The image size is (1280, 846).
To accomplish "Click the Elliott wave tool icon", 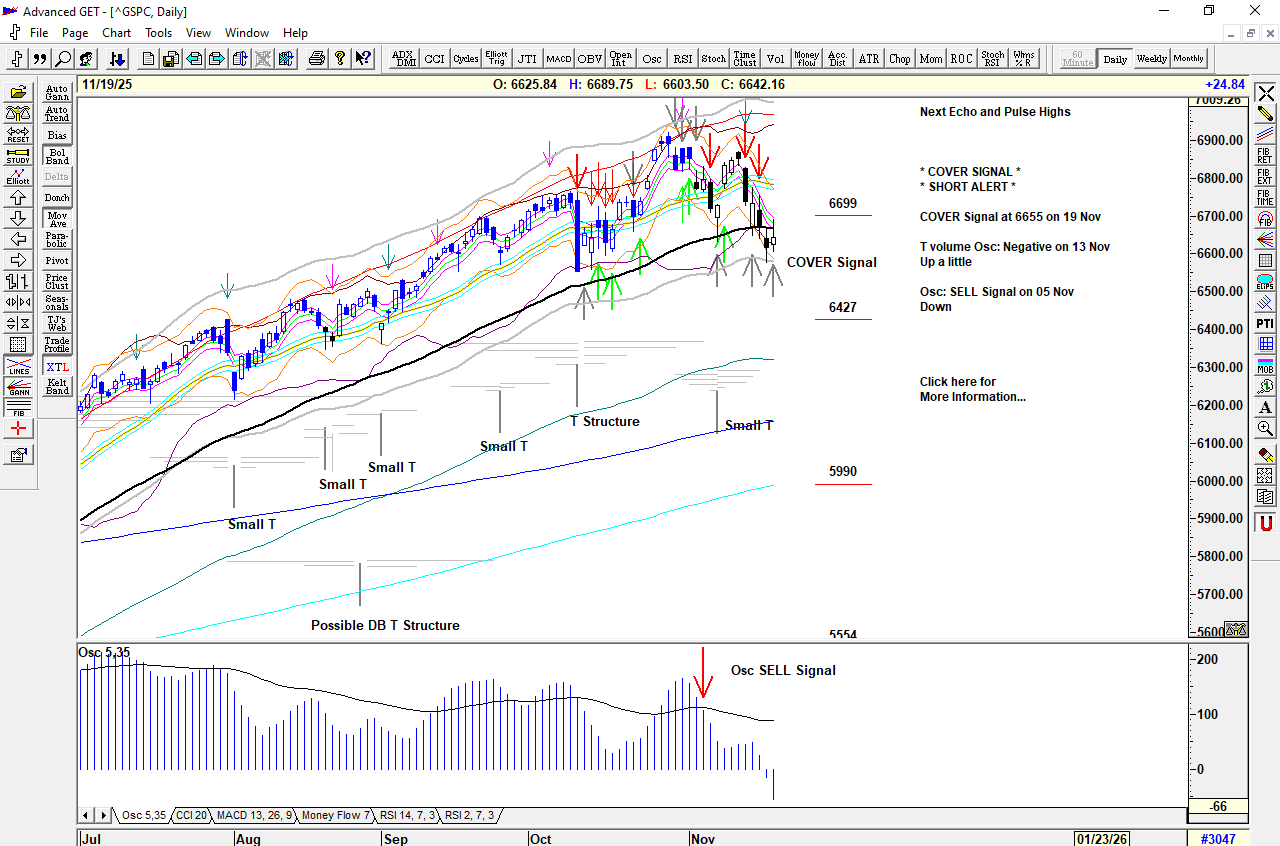I will (x=17, y=176).
